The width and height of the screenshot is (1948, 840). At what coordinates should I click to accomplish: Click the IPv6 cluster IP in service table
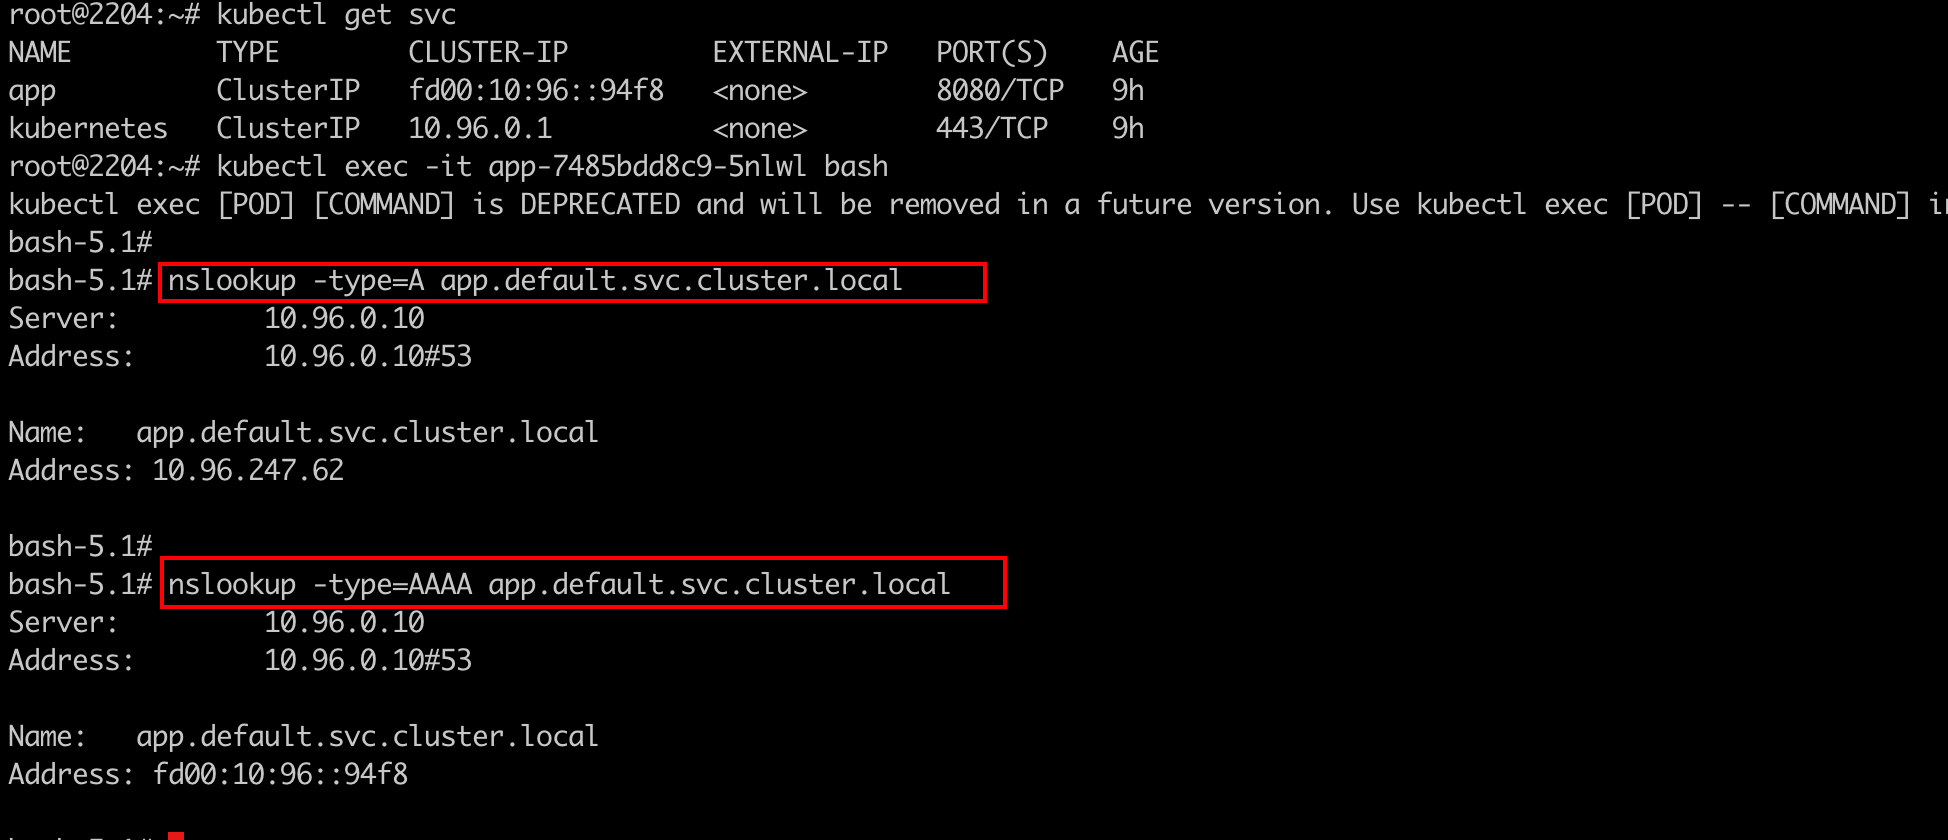pyautogui.click(x=536, y=91)
